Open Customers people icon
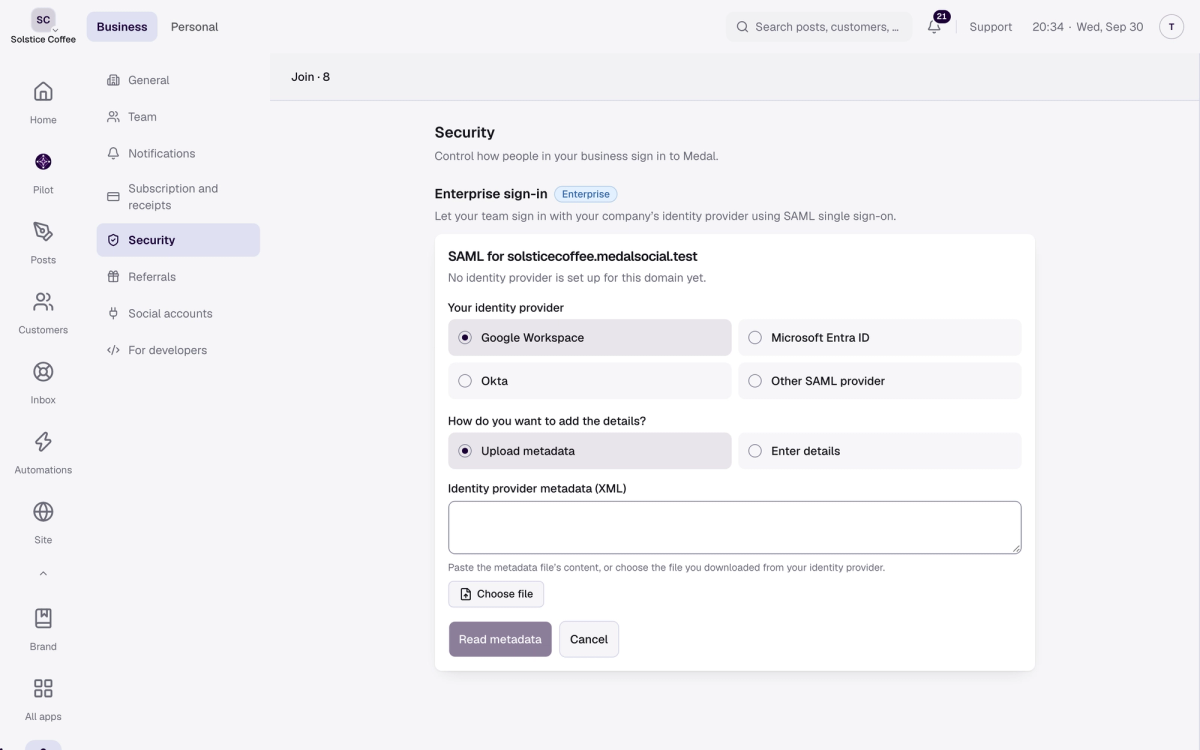This screenshot has width=1200, height=750. coord(43,302)
